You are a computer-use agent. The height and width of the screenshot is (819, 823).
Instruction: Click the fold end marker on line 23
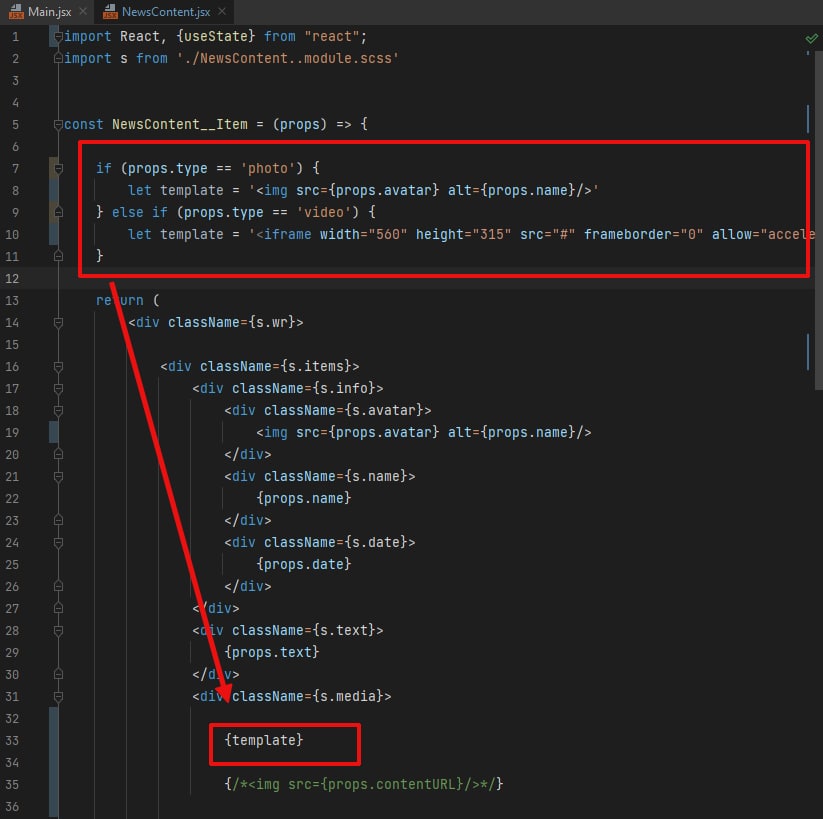point(58,520)
